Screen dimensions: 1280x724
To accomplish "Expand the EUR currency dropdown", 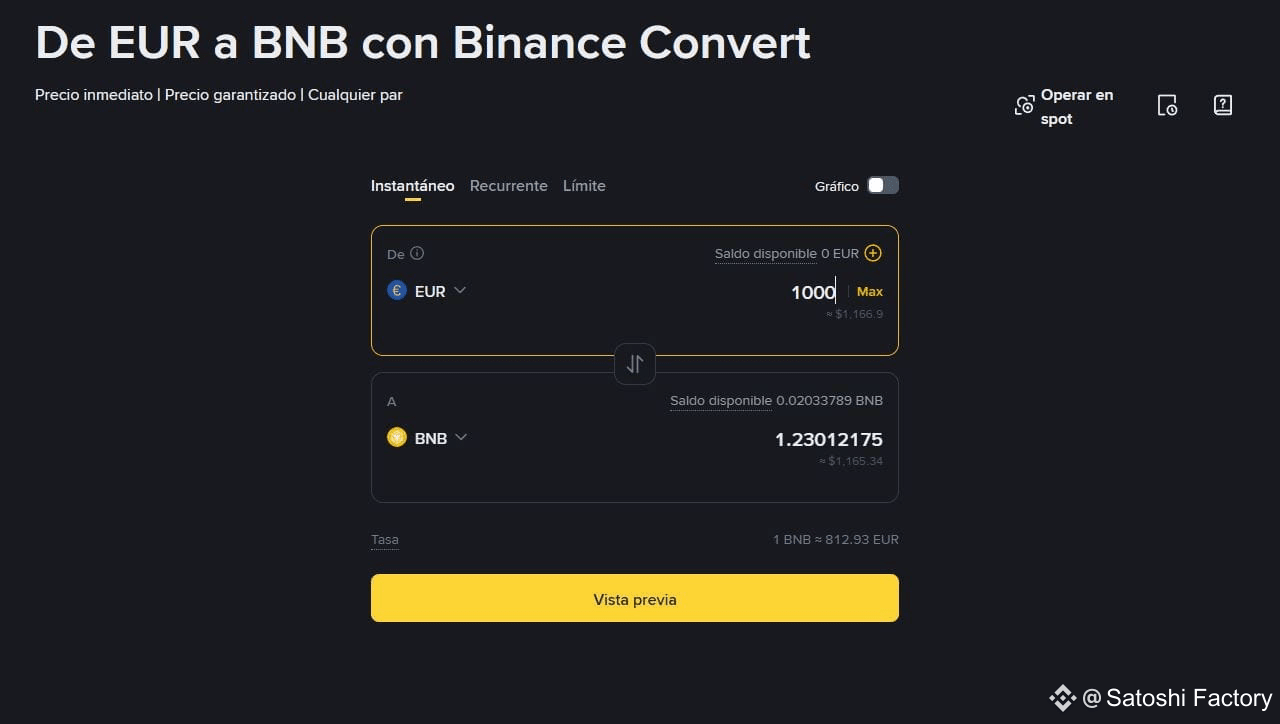I will (460, 291).
